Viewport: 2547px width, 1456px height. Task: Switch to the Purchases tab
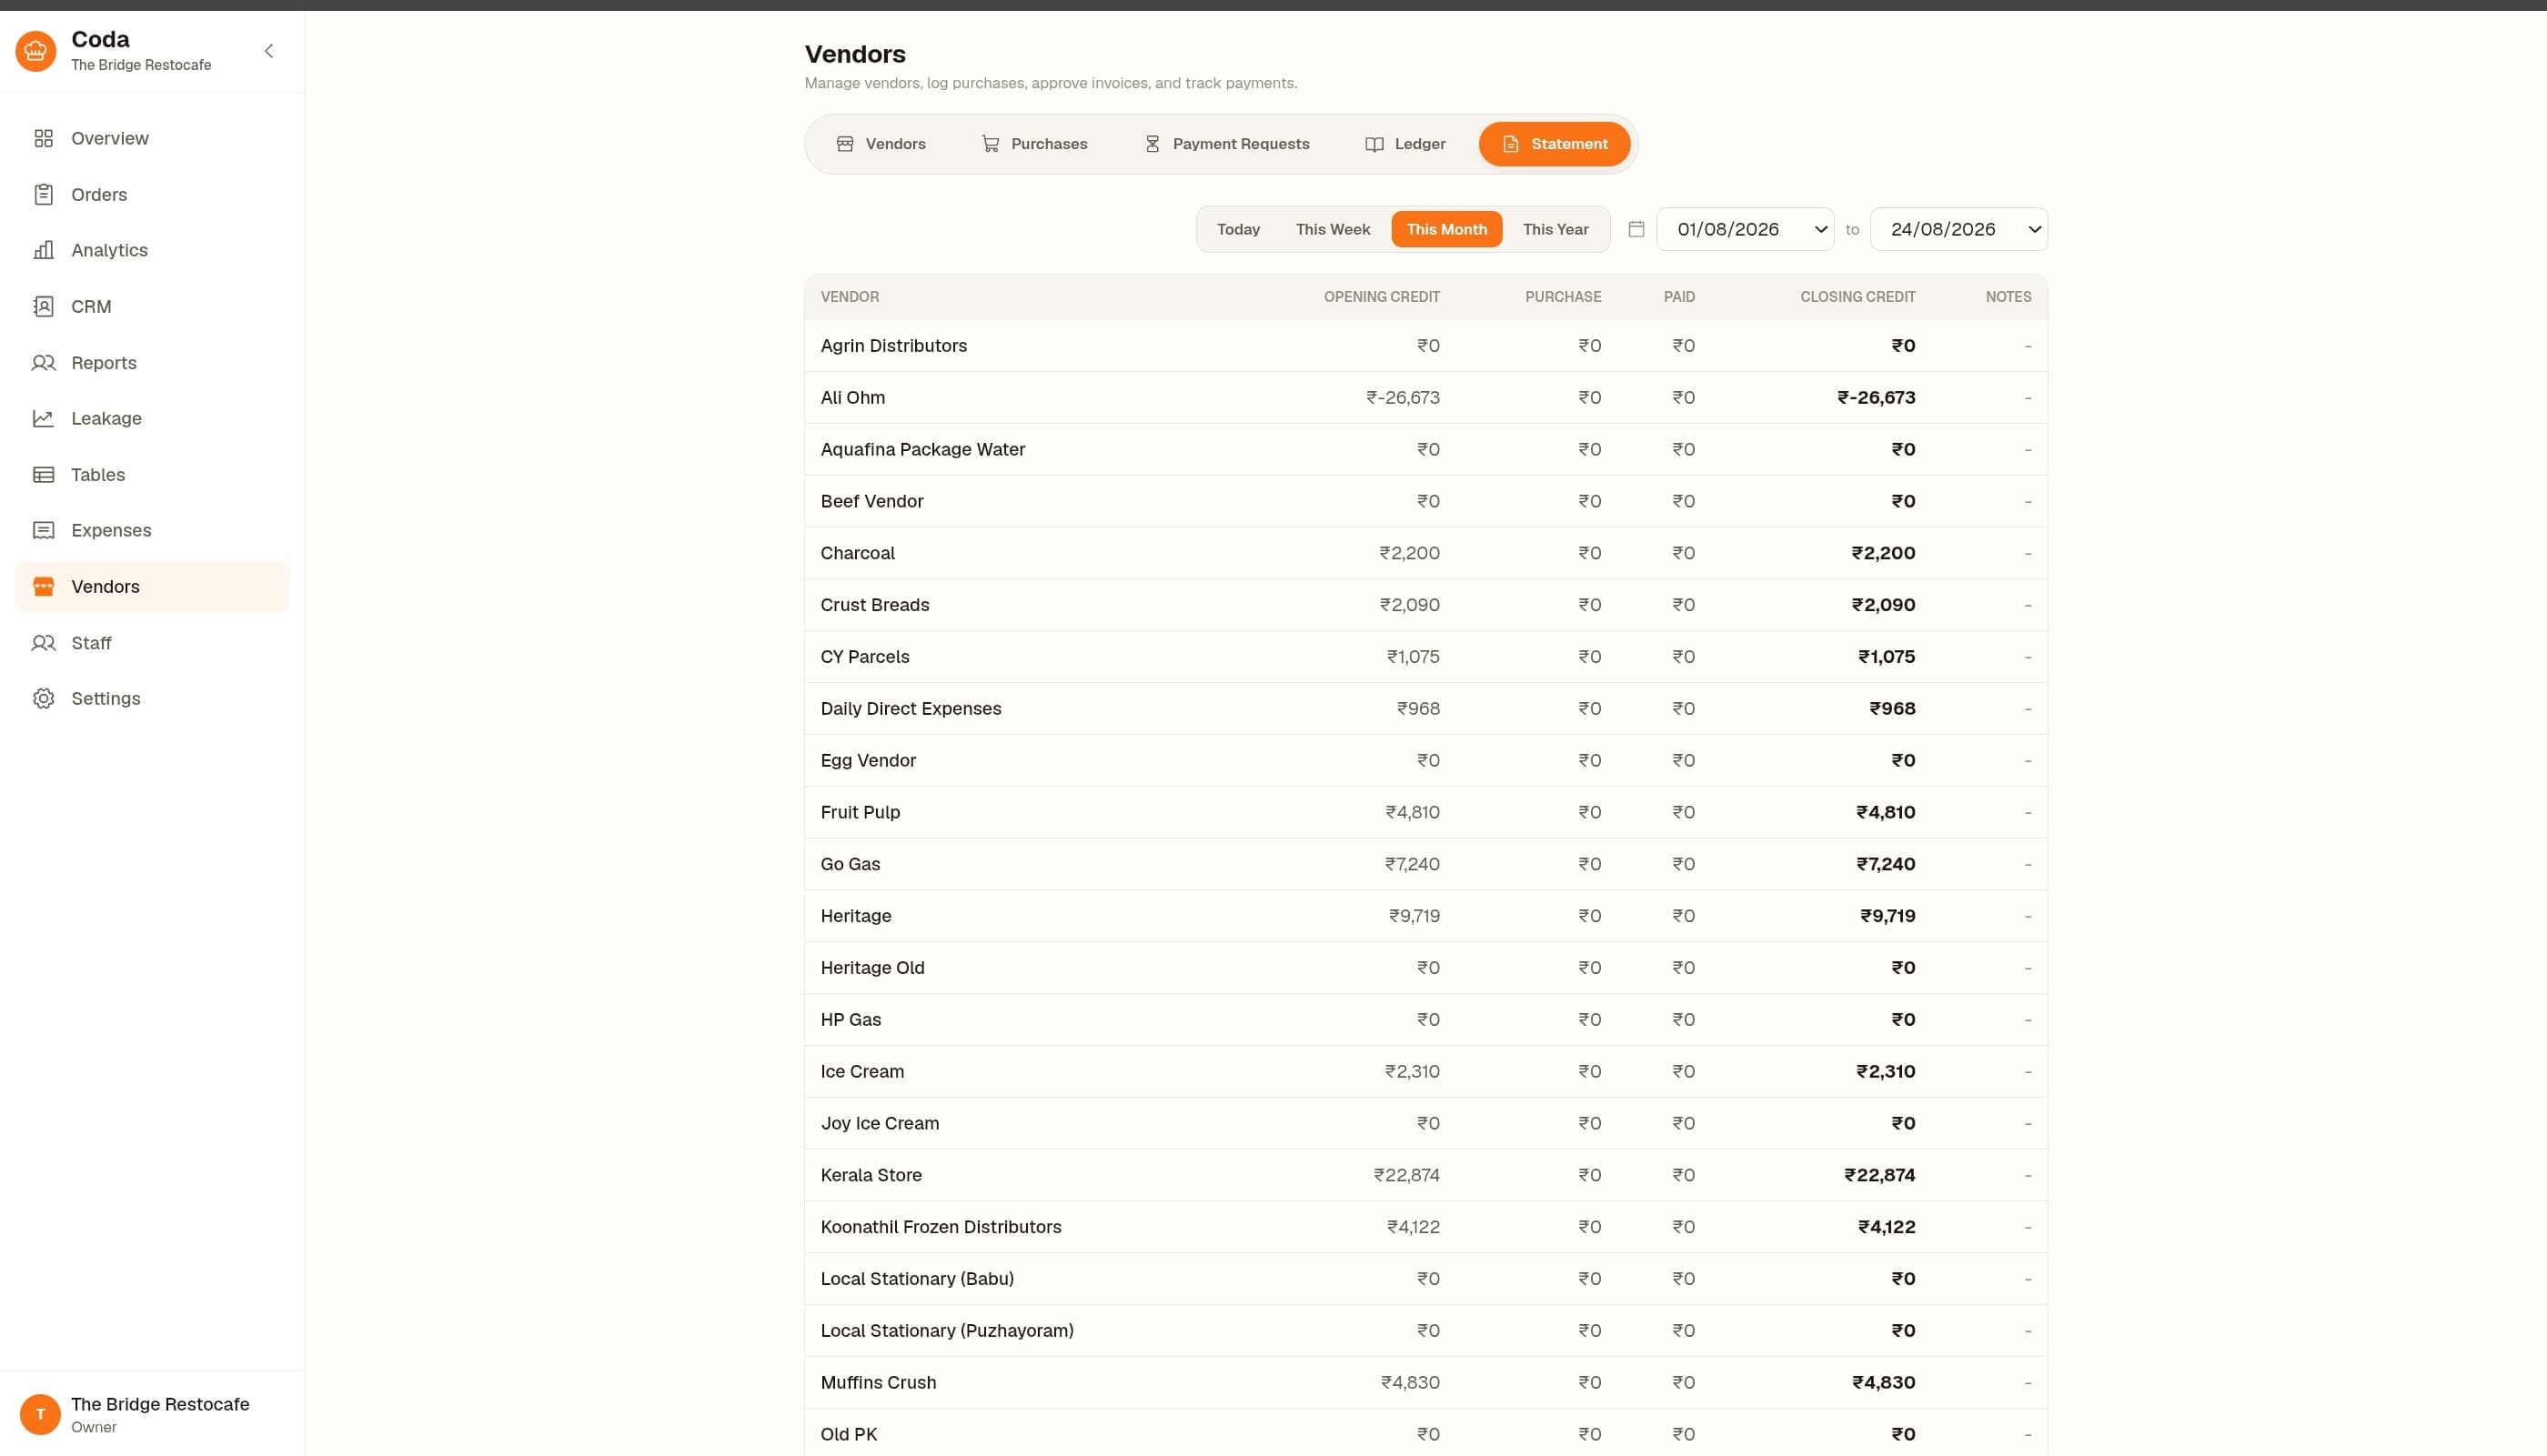1034,144
